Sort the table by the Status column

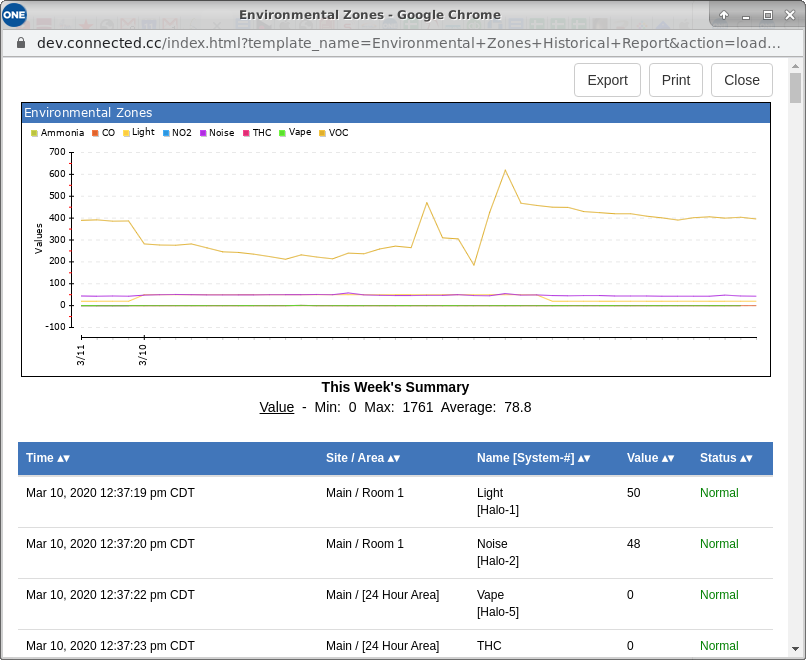[728, 458]
